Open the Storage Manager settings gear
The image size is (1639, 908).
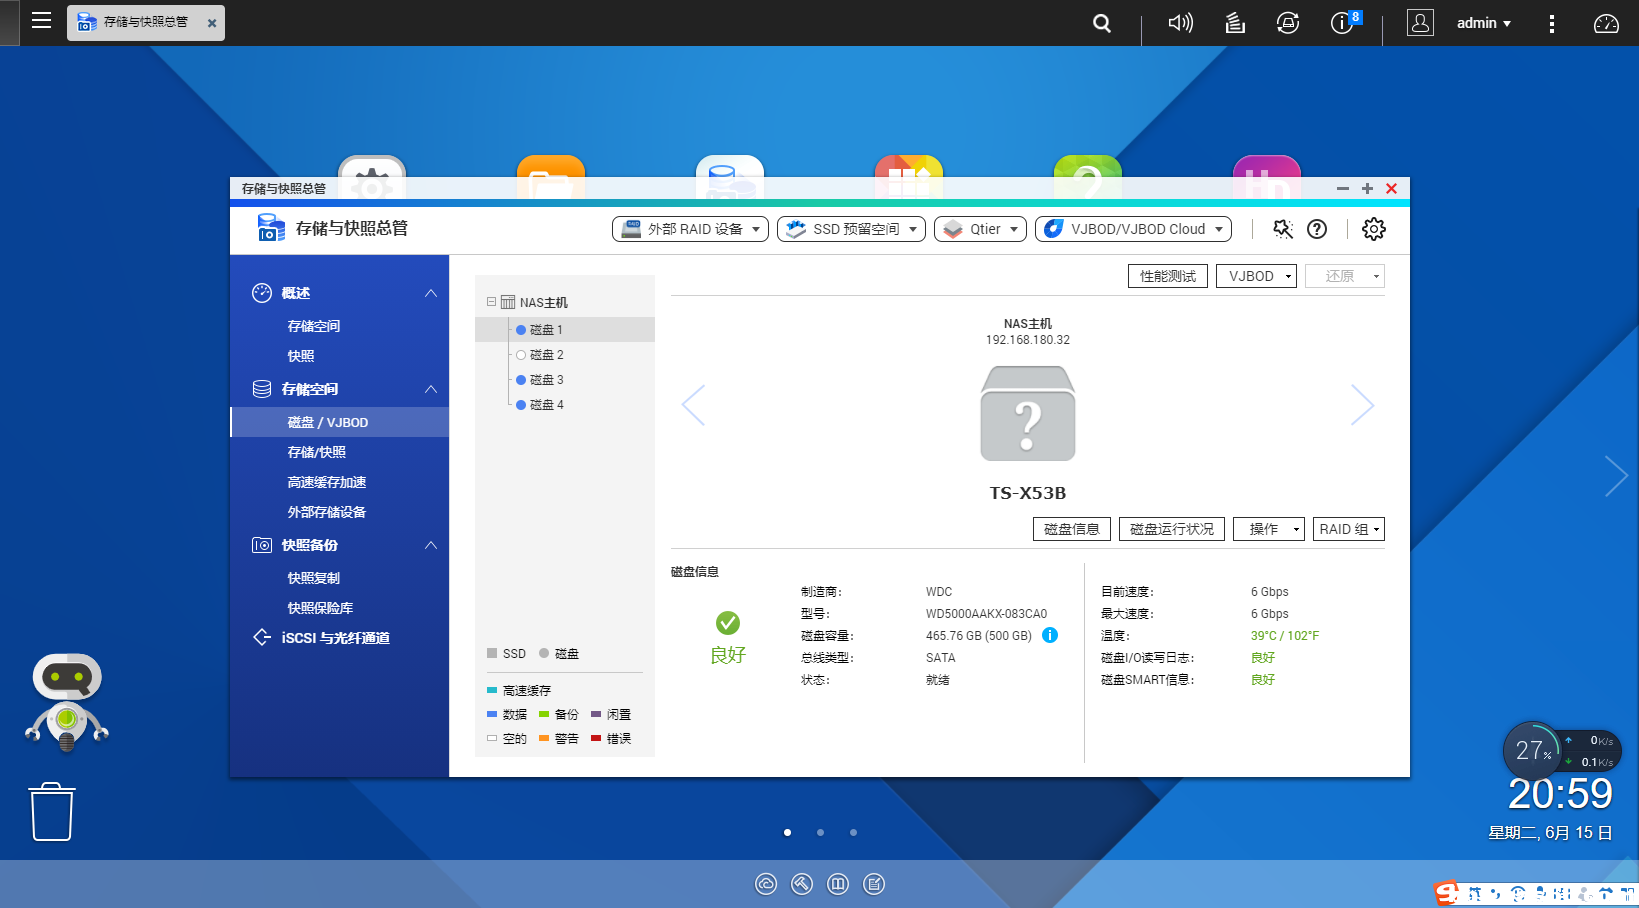point(1373,229)
